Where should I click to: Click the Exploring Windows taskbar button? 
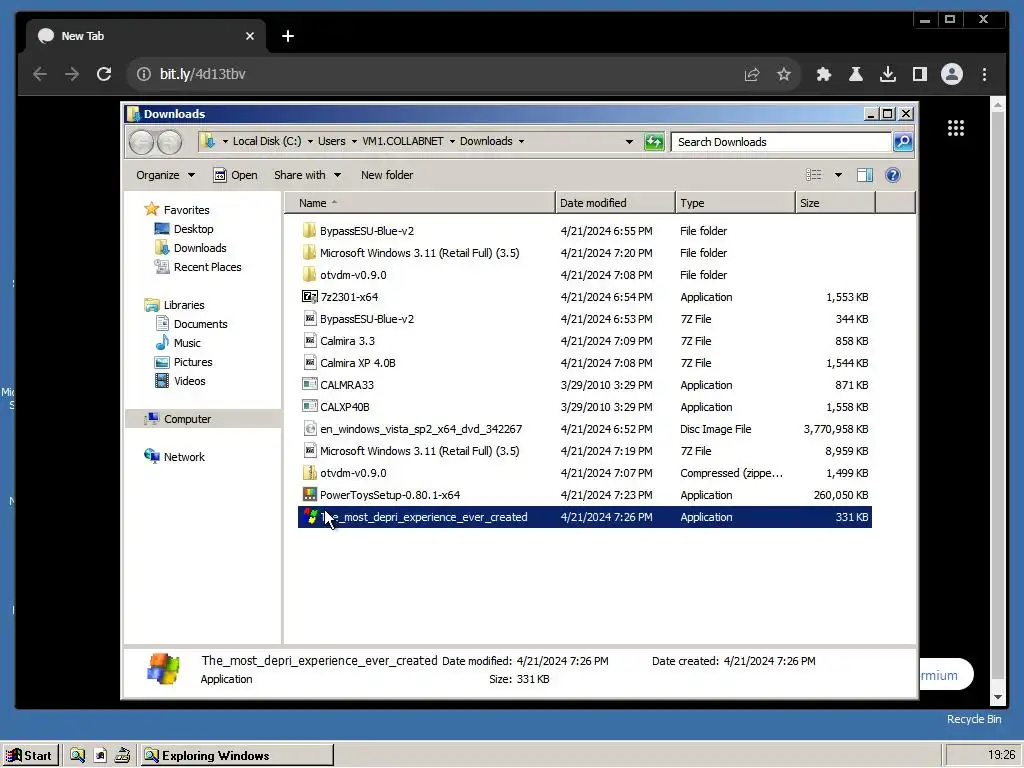(237, 755)
